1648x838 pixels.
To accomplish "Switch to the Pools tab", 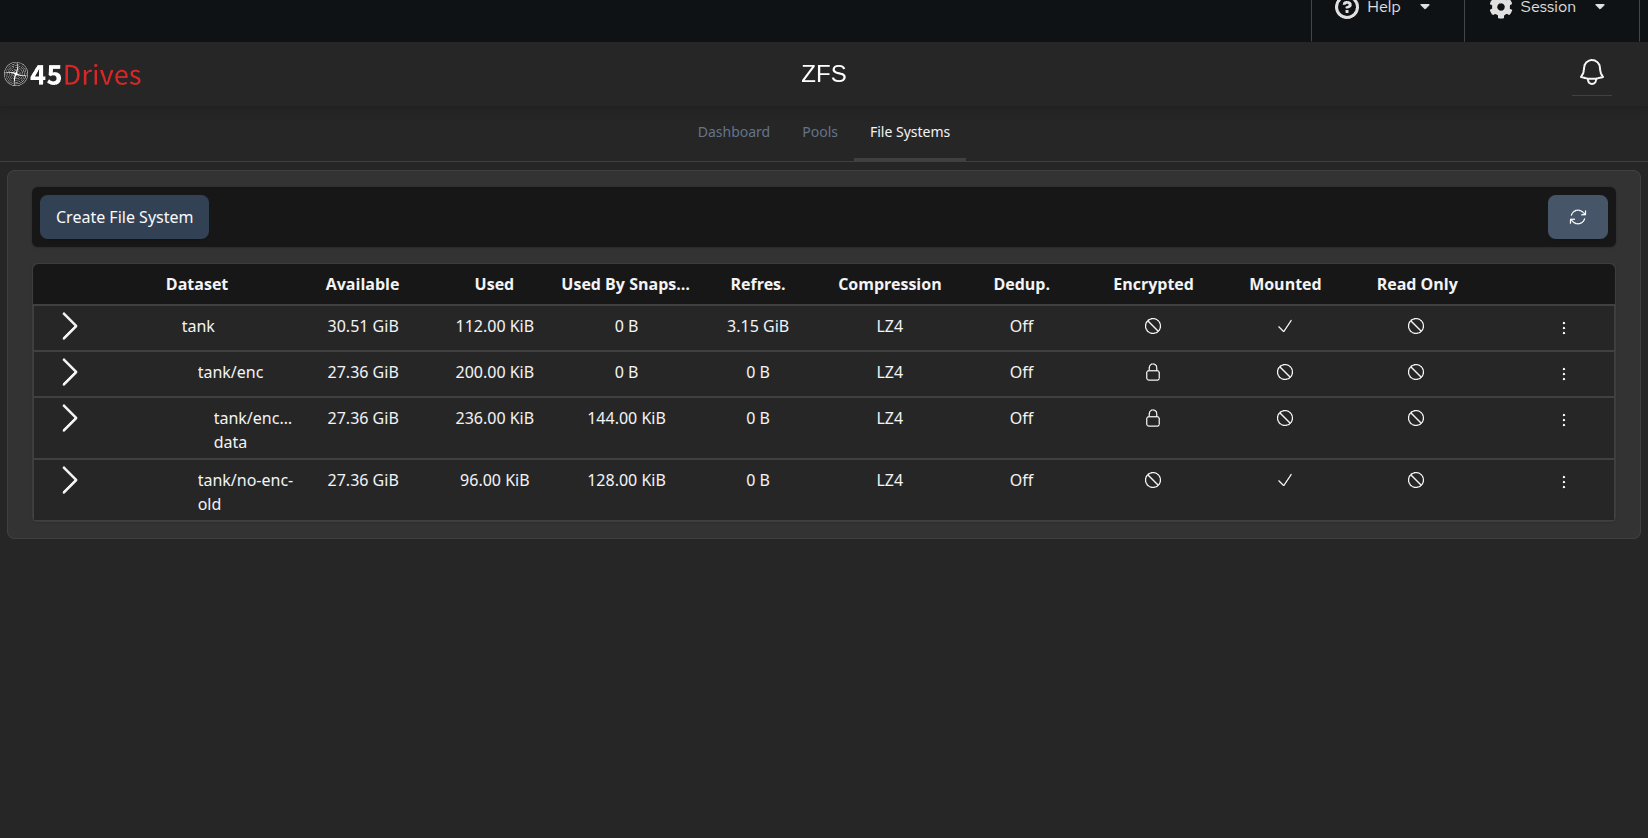I will click(819, 132).
